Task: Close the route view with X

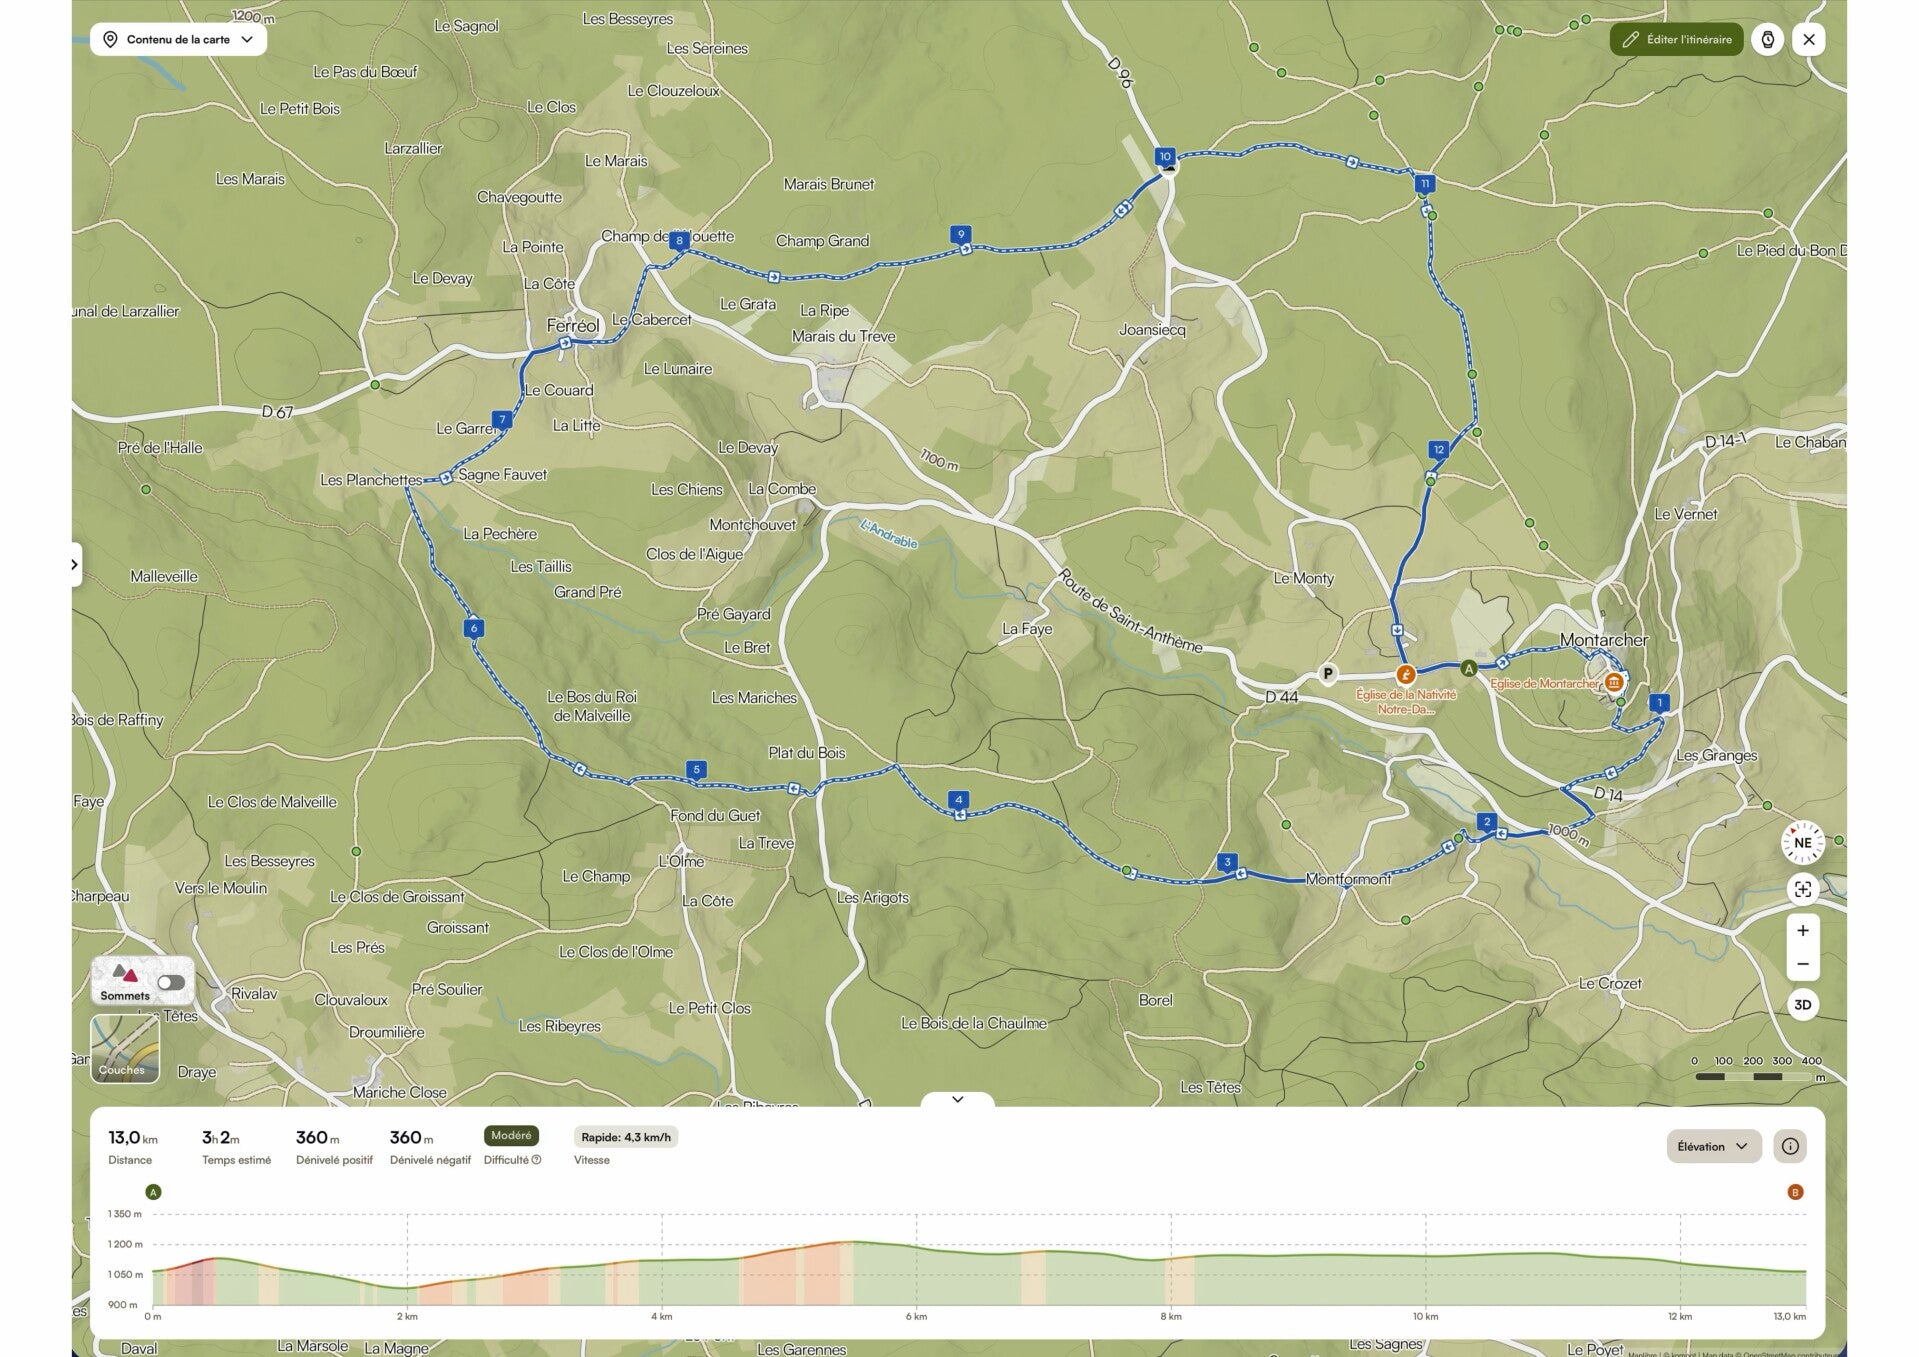Action: pos(1808,39)
